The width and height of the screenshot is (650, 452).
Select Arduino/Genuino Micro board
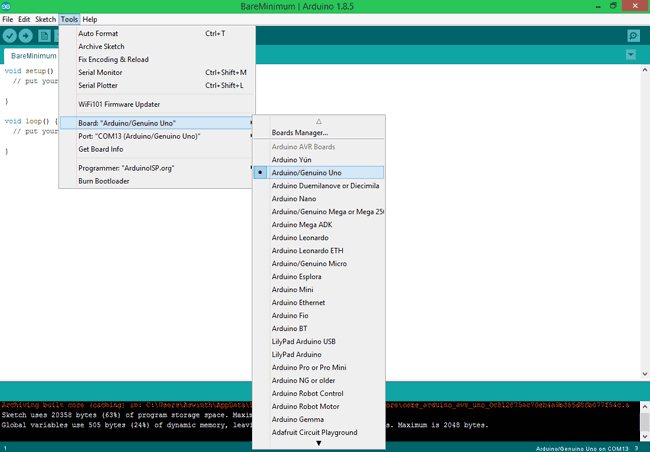(x=319, y=264)
